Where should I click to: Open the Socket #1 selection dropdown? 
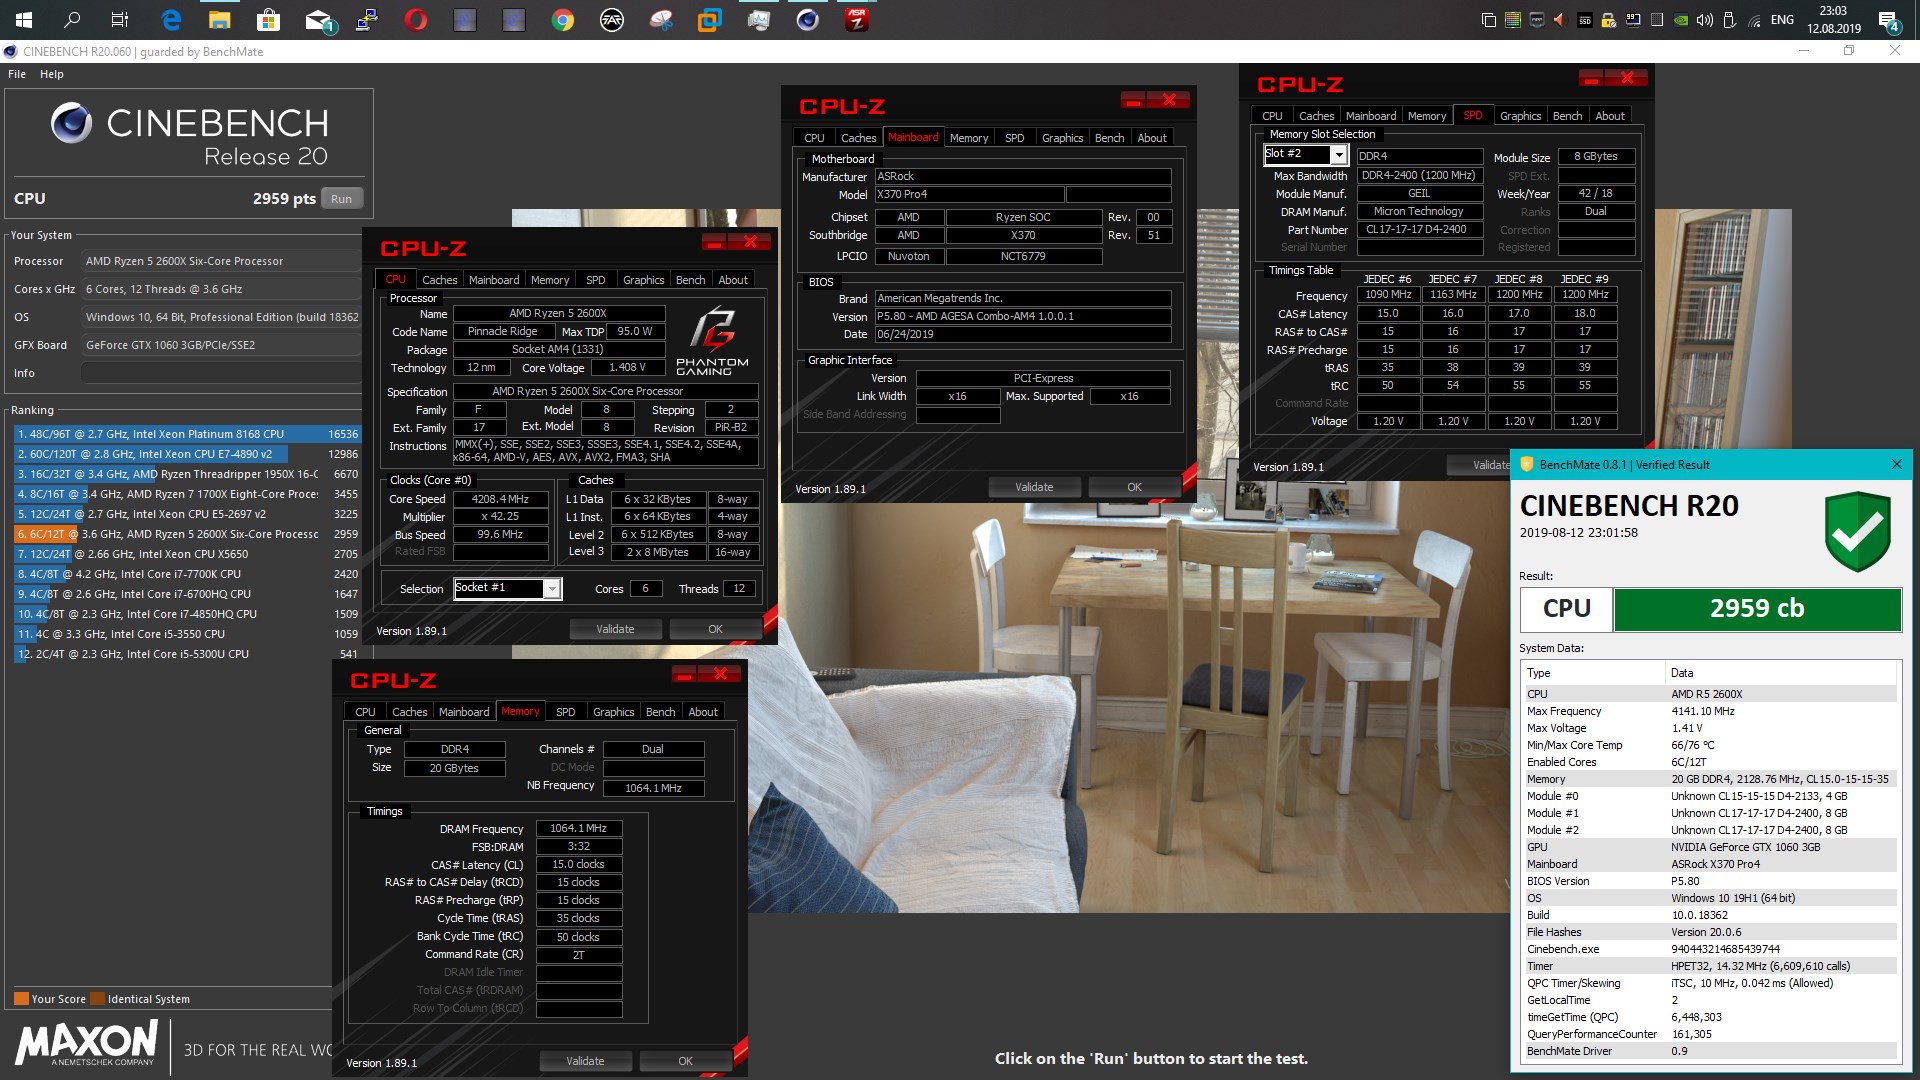coord(551,589)
